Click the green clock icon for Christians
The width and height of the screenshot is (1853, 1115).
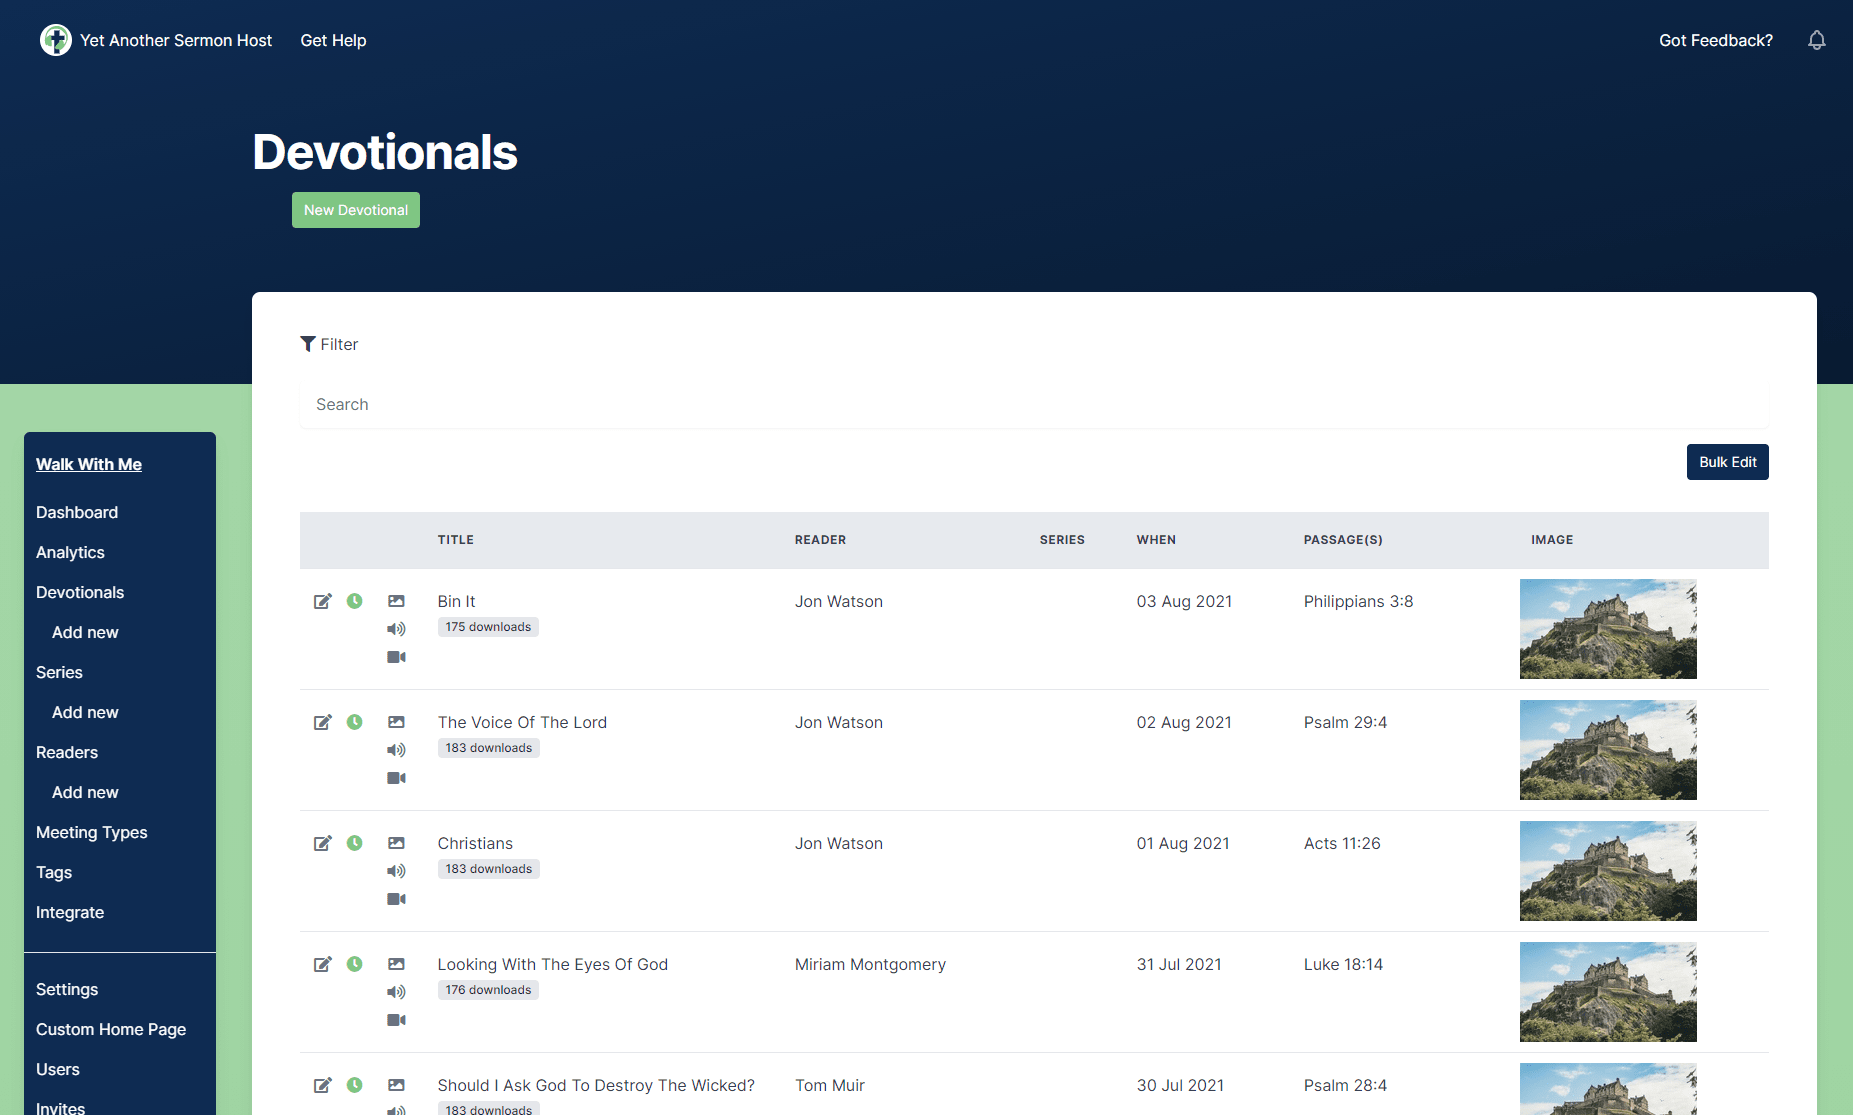pyautogui.click(x=354, y=843)
